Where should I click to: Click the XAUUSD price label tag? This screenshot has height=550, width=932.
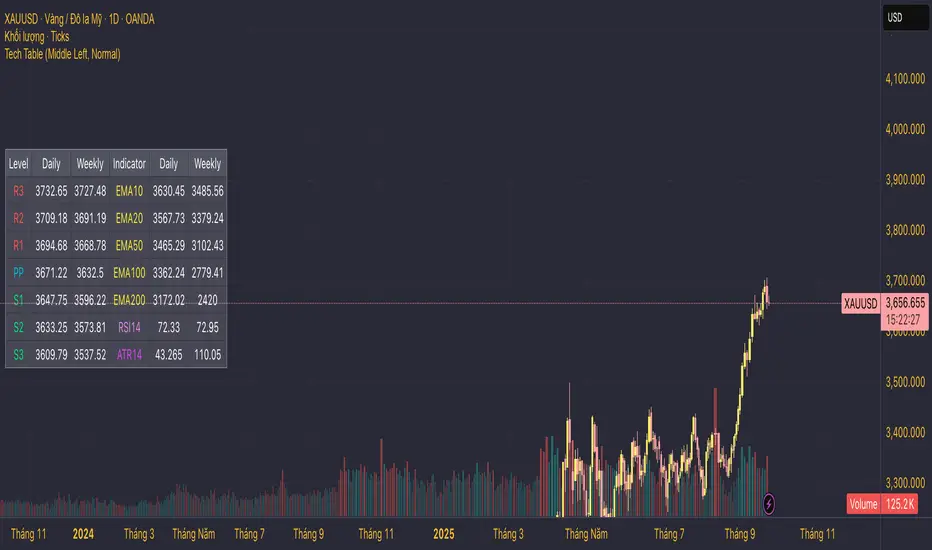coord(859,303)
